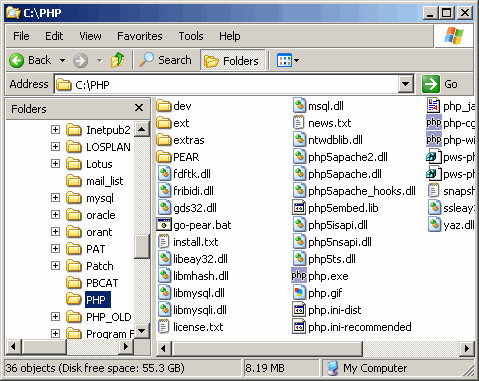The image size is (479, 381).
Task: Select libmysql.dll file icon
Action: click(164, 293)
